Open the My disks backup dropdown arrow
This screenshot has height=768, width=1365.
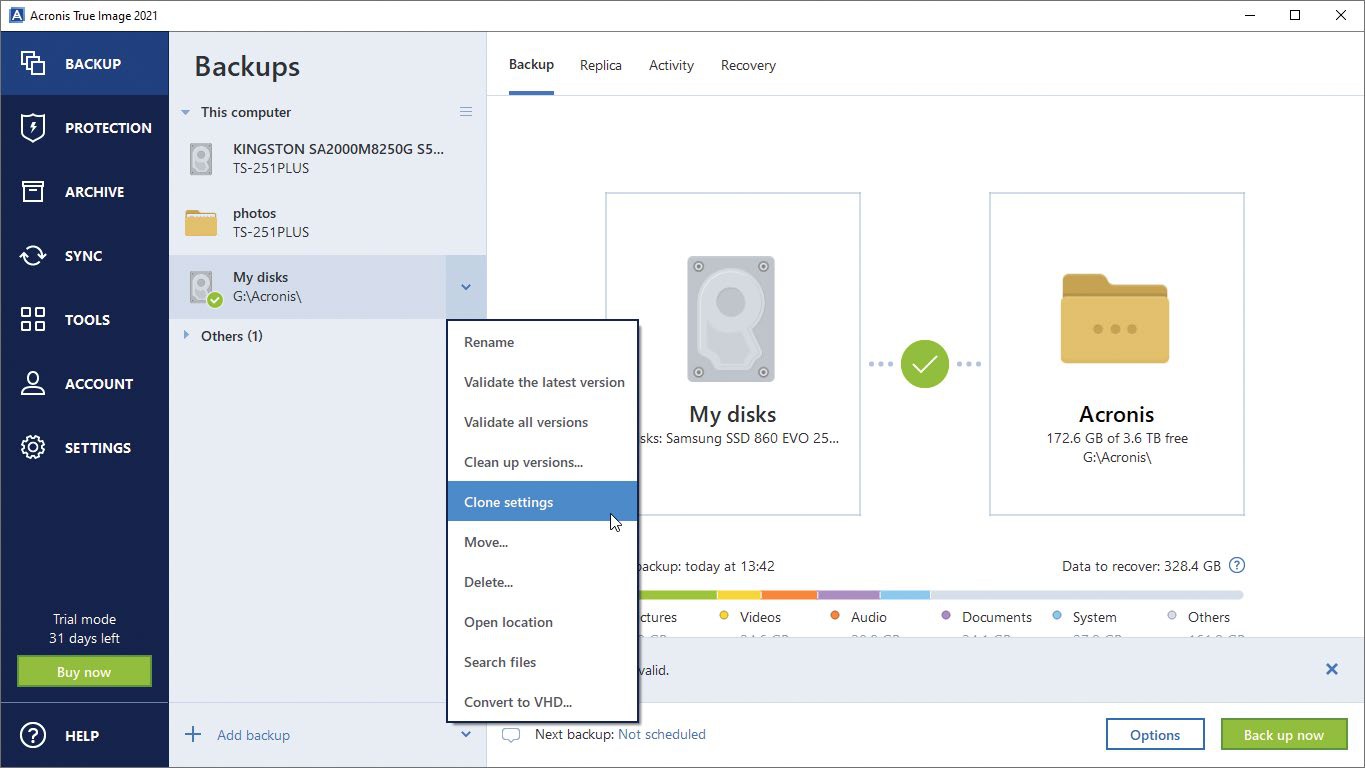pos(466,287)
